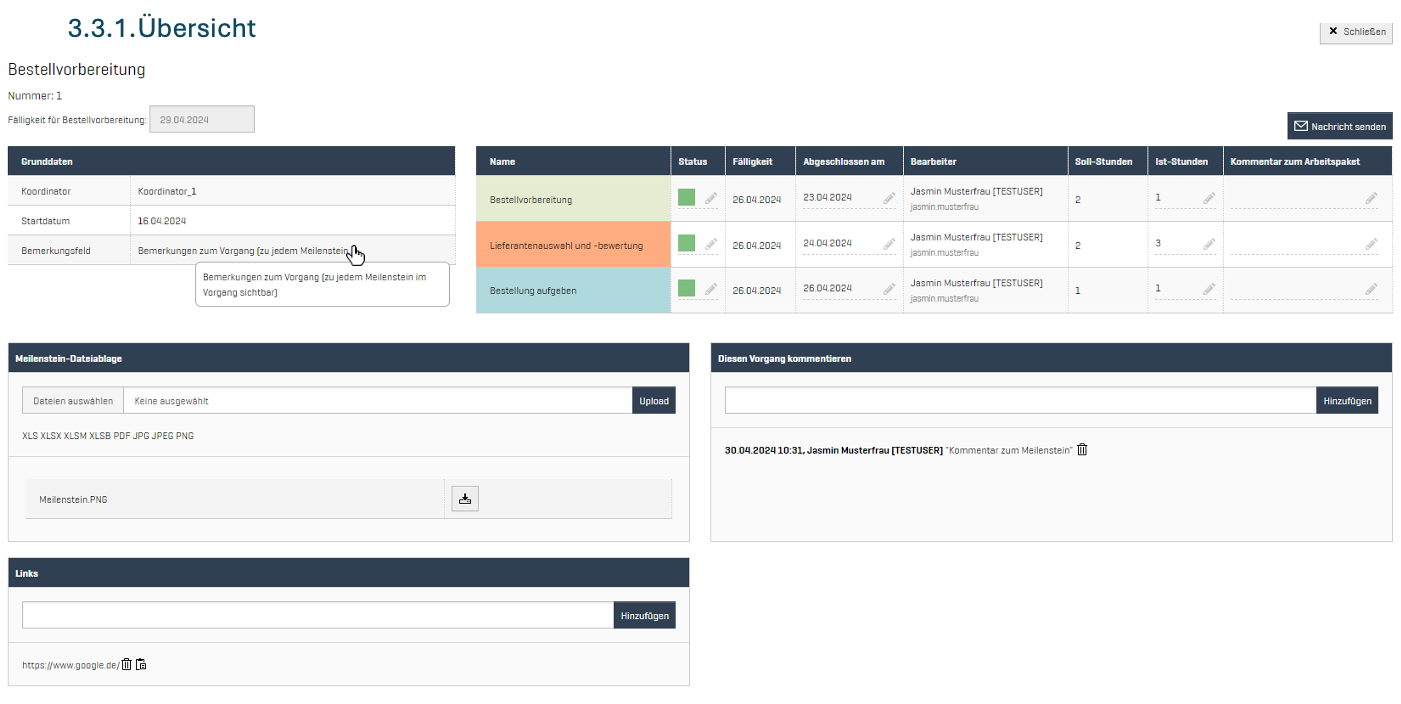Viewport: 1401px width, 704px height.
Task: Edit status pencil for Bestellung aufgeben row
Action: point(711,289)
